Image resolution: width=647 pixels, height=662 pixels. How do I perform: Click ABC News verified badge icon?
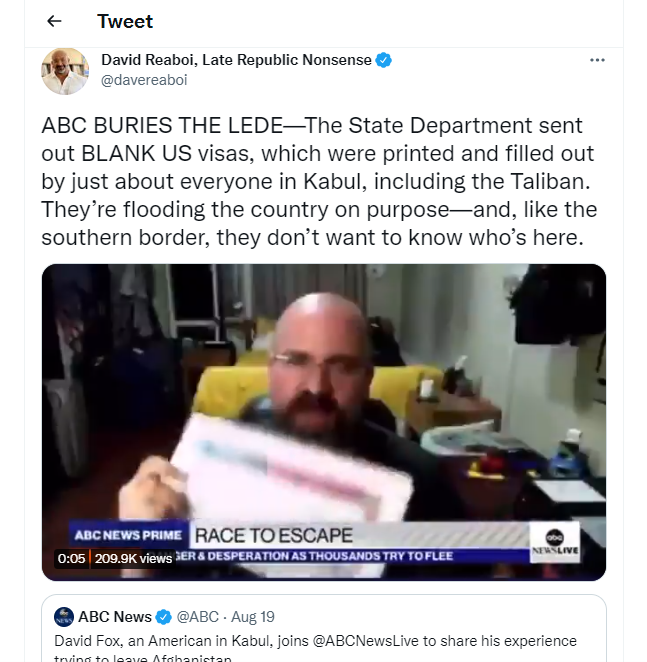click(163, 617)
